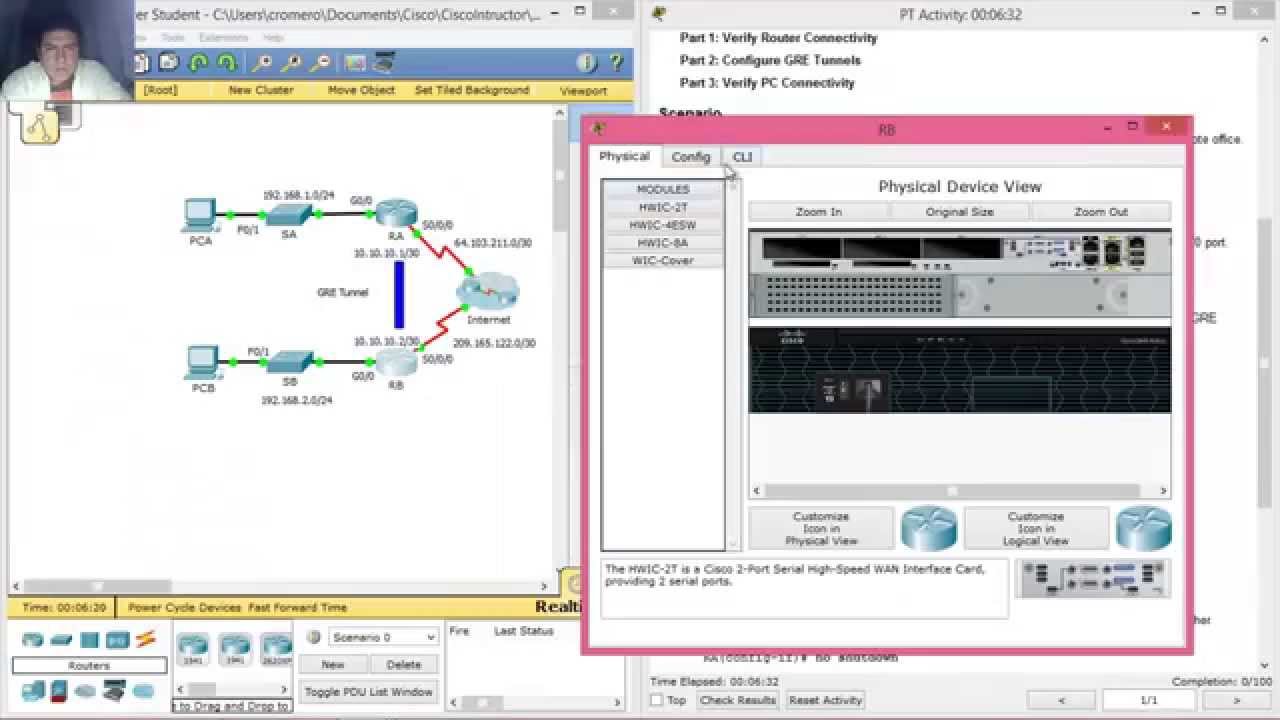Click the HWIC-2T module preview thumbnail

point(1091,578)
